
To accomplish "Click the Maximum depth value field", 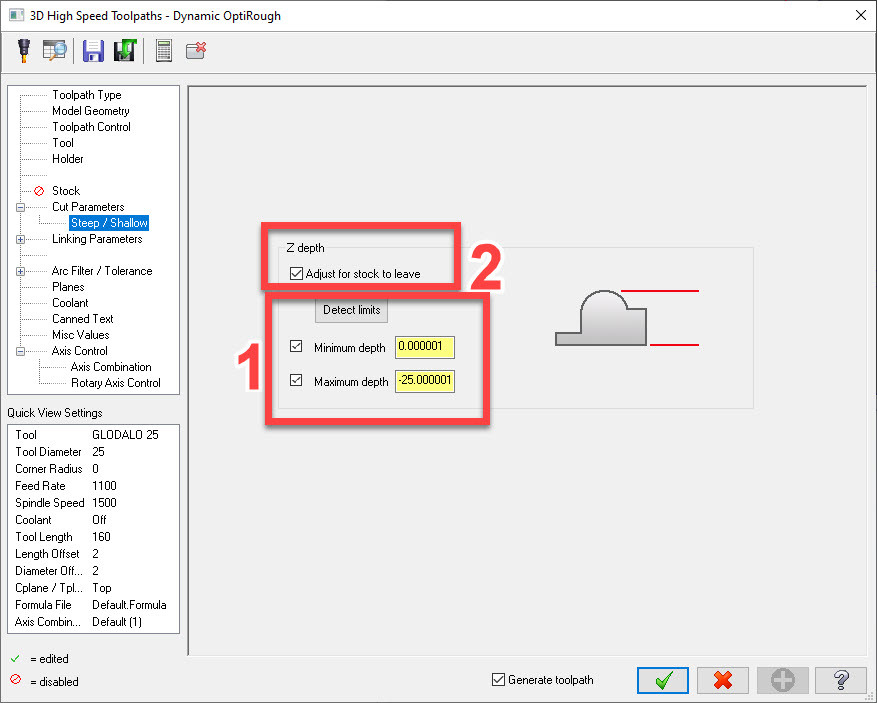I will (424, 382).
